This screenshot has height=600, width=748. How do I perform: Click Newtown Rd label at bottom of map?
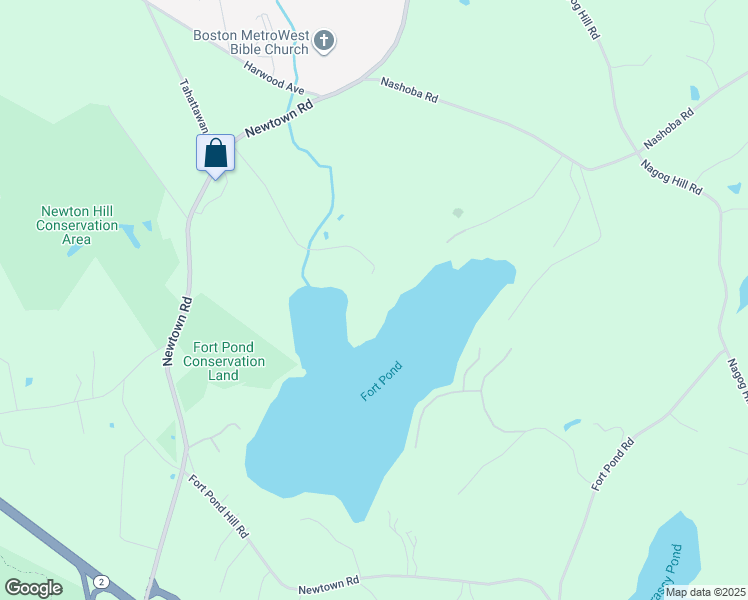329,585
